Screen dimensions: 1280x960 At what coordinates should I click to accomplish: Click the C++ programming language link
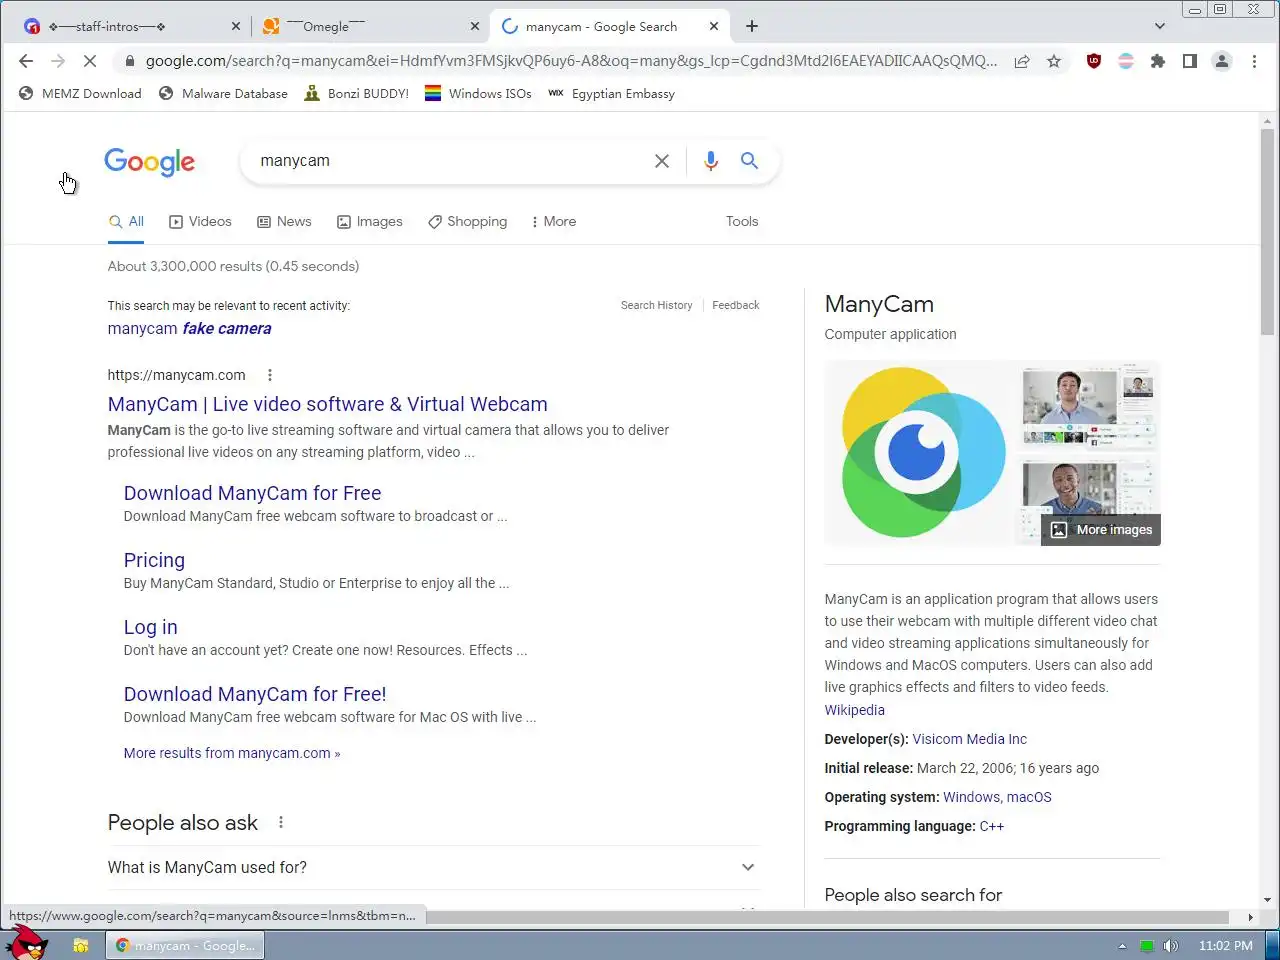[991, 826]
